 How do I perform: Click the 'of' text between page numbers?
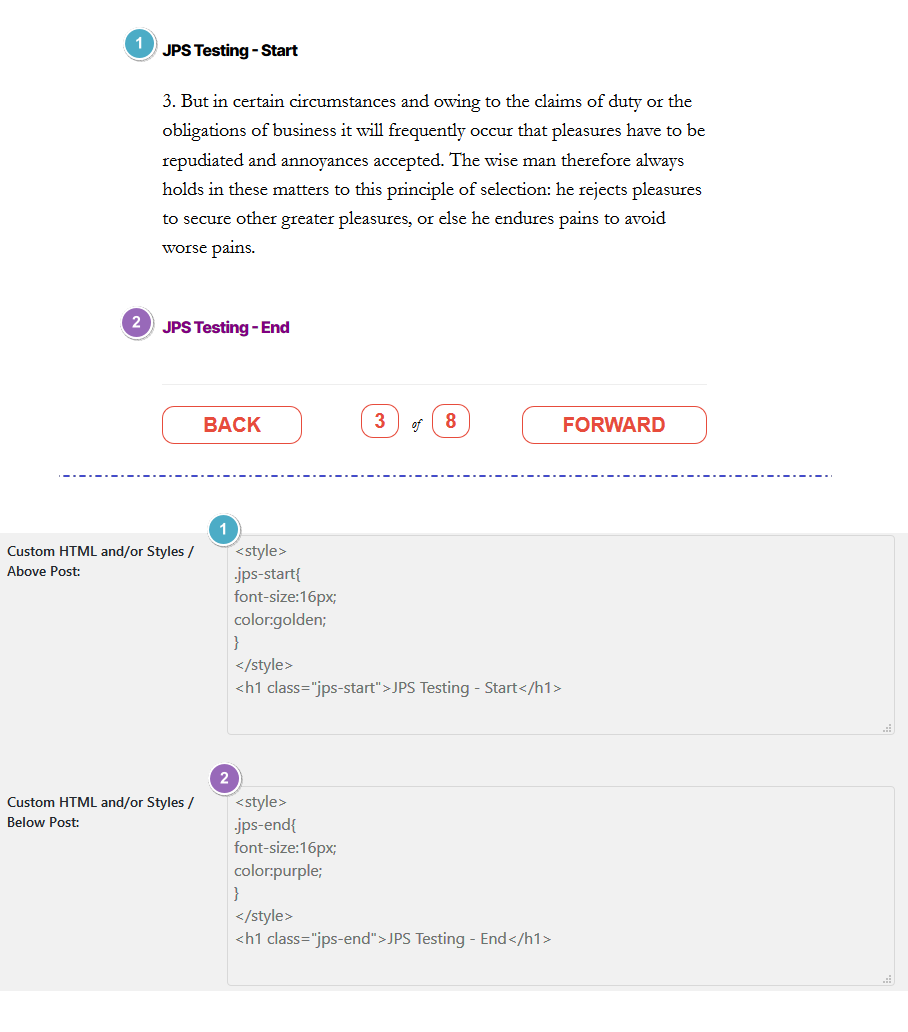coord(416,425)
